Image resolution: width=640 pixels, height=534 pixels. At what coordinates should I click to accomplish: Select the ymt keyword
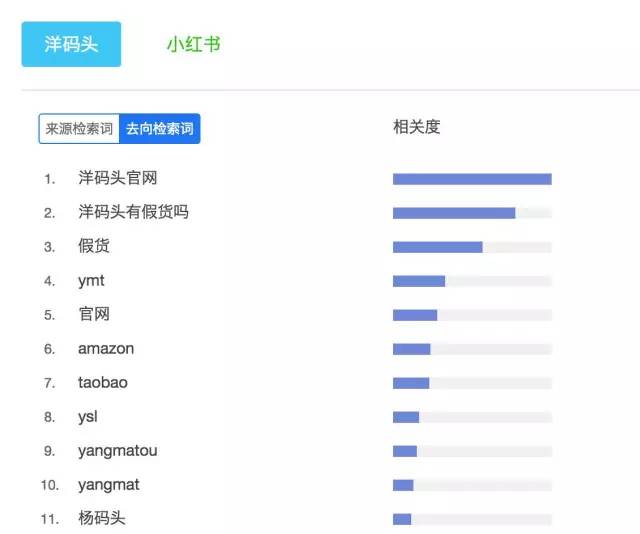coord(91,280)
